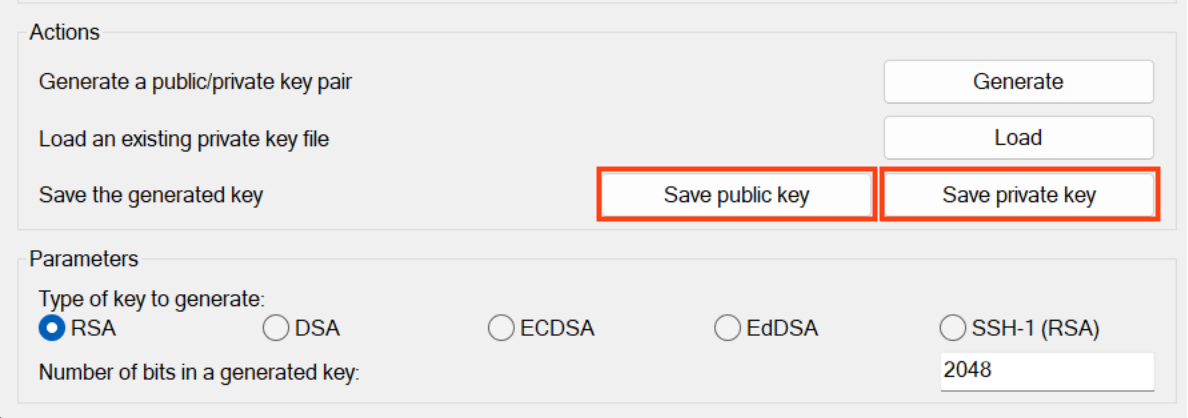Click the Actions group heading
Viewport: 1188px width, 418px height.
(65, 32)
